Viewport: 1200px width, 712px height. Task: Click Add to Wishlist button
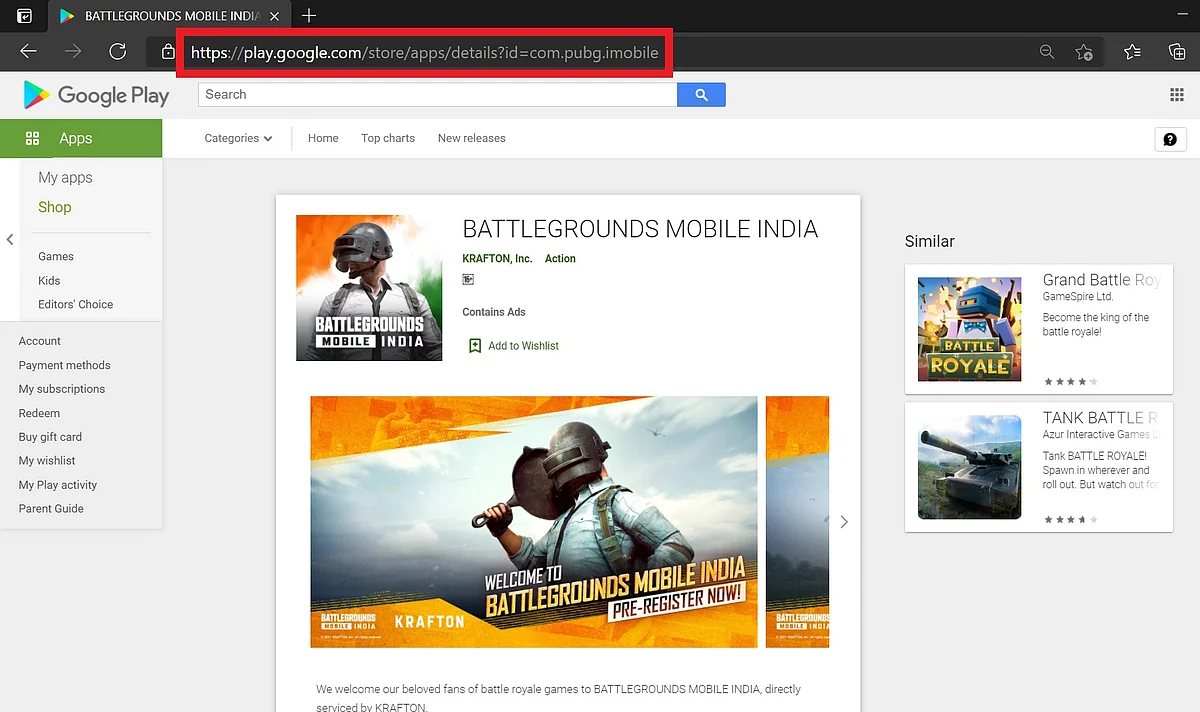tap(513, 346)
